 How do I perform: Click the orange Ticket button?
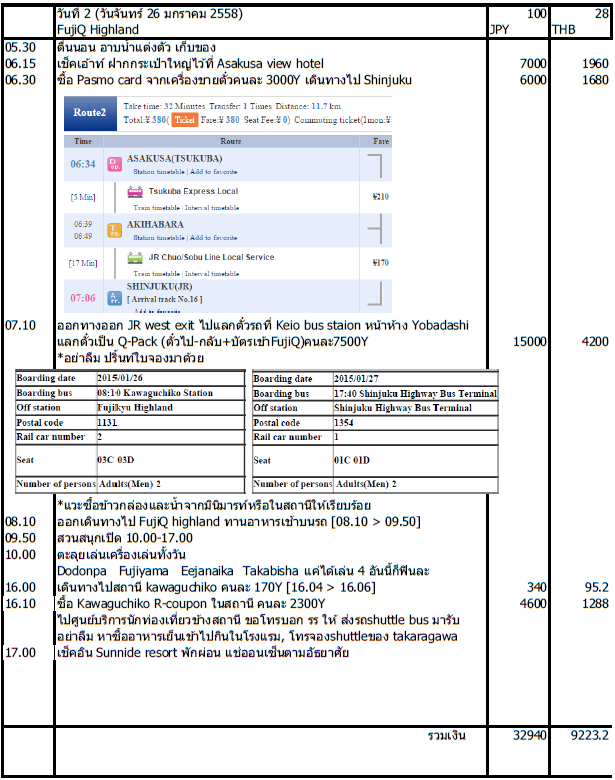(x=185, y=120)
